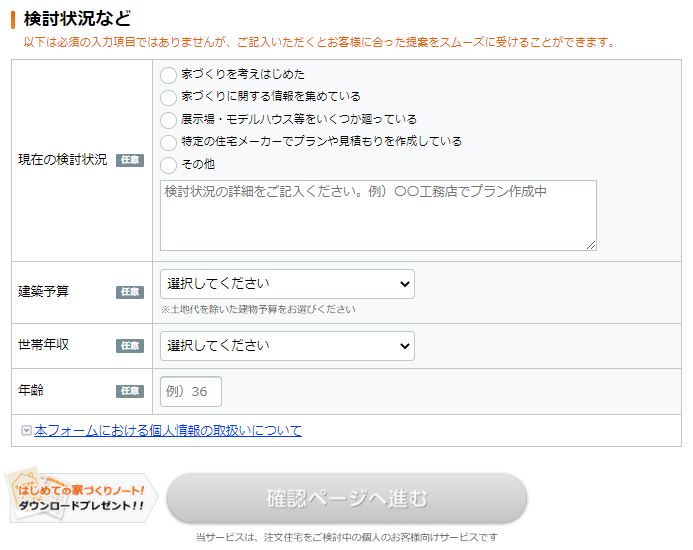Select 展示場・モデルハウス等をいくつか廻っている radio

pos(168,120)
